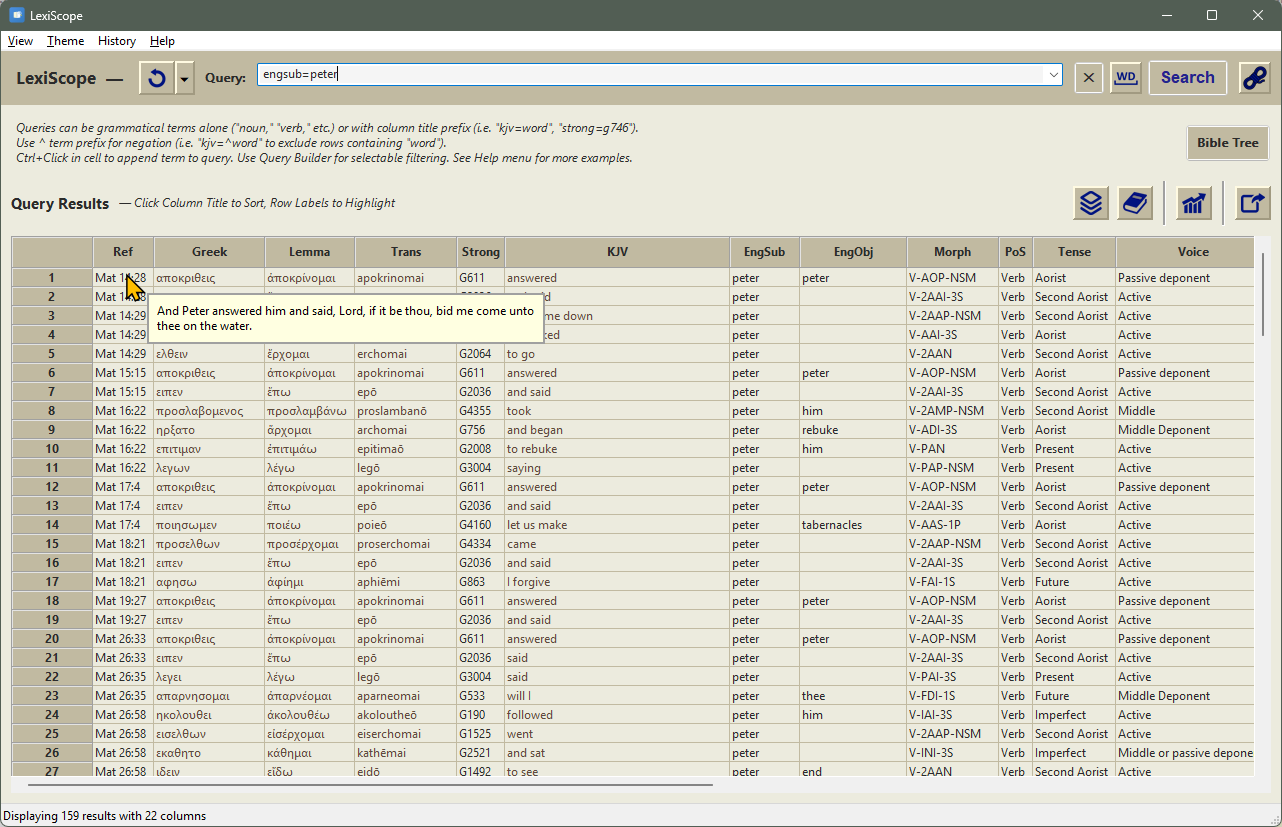Open the View menu
1282x827 pixels.
click(x=20, y=41)
